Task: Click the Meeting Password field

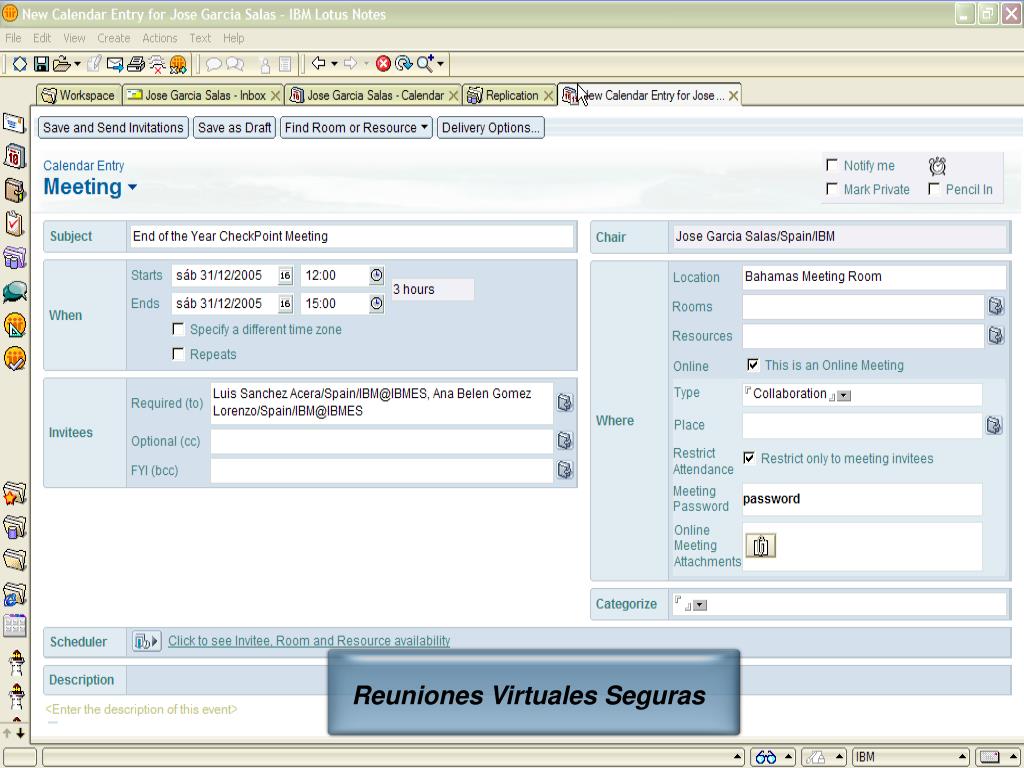Action: [862, 499]
